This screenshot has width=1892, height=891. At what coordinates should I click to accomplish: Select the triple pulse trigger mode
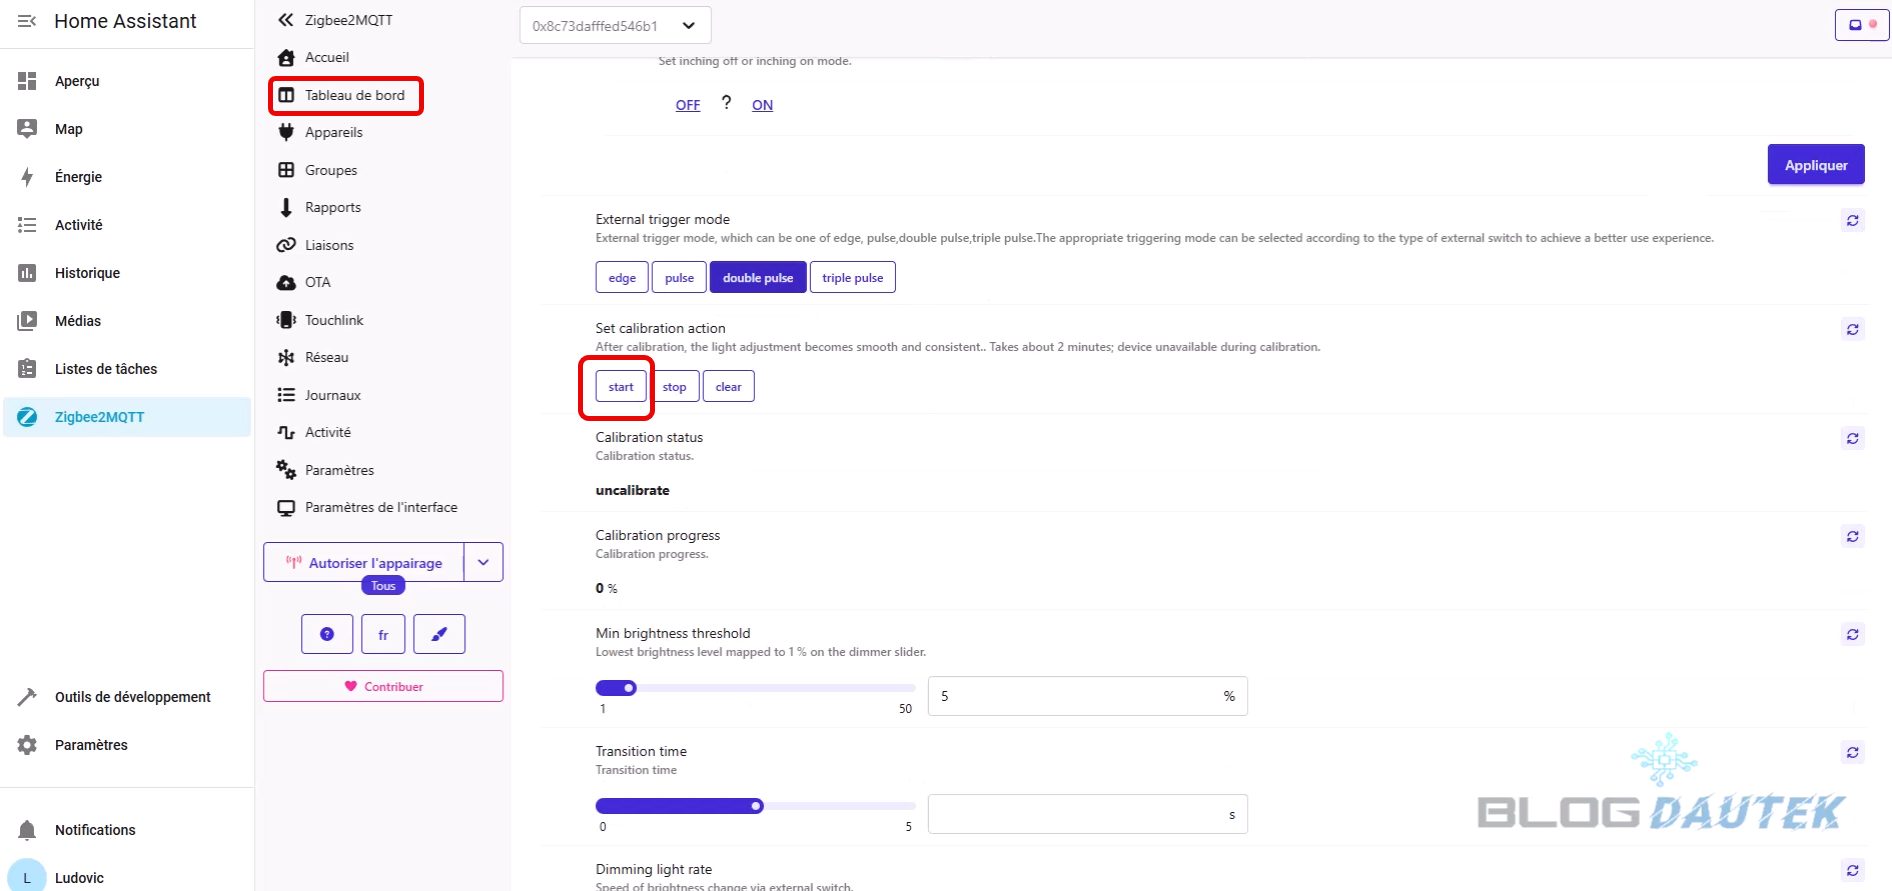point(852,278)
